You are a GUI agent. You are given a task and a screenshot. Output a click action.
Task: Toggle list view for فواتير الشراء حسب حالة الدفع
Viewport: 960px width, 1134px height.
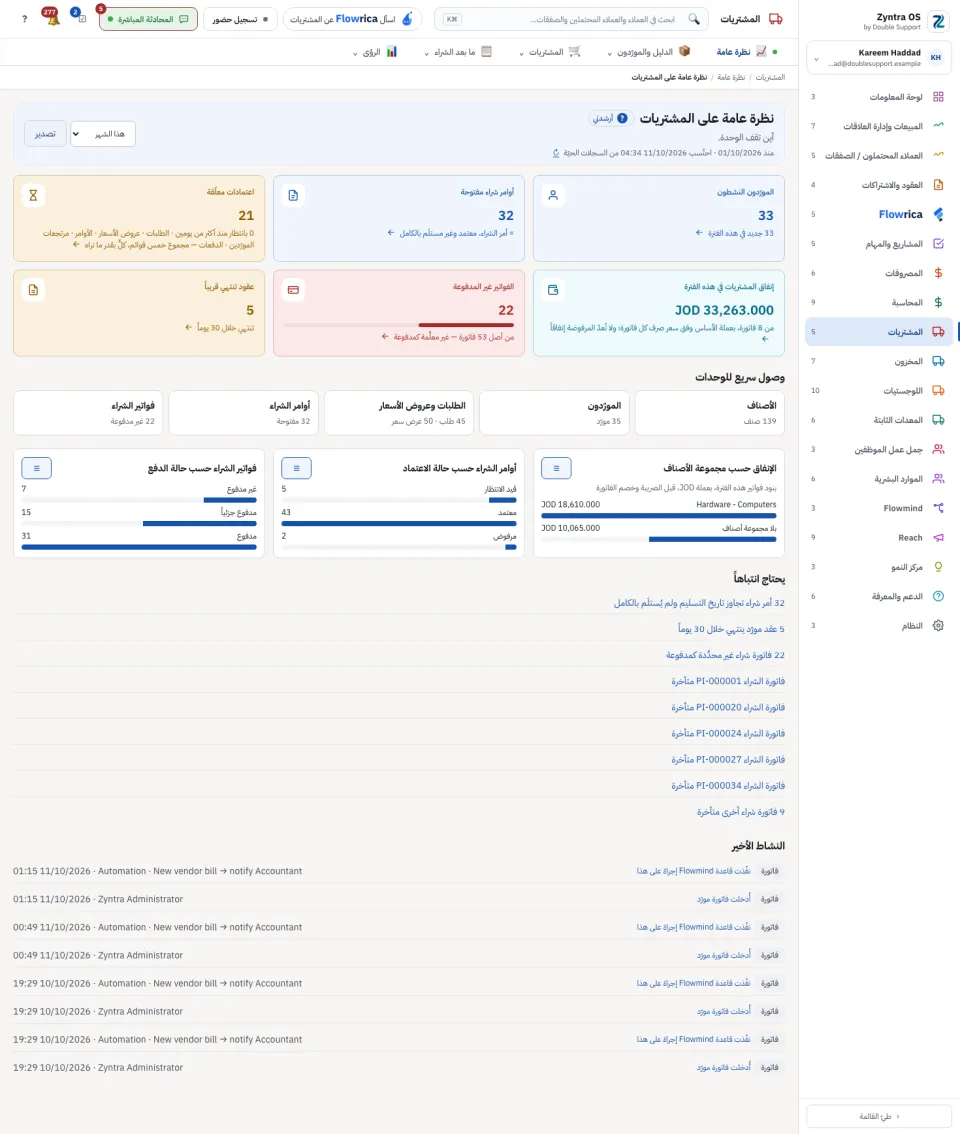tap(36, 468)
